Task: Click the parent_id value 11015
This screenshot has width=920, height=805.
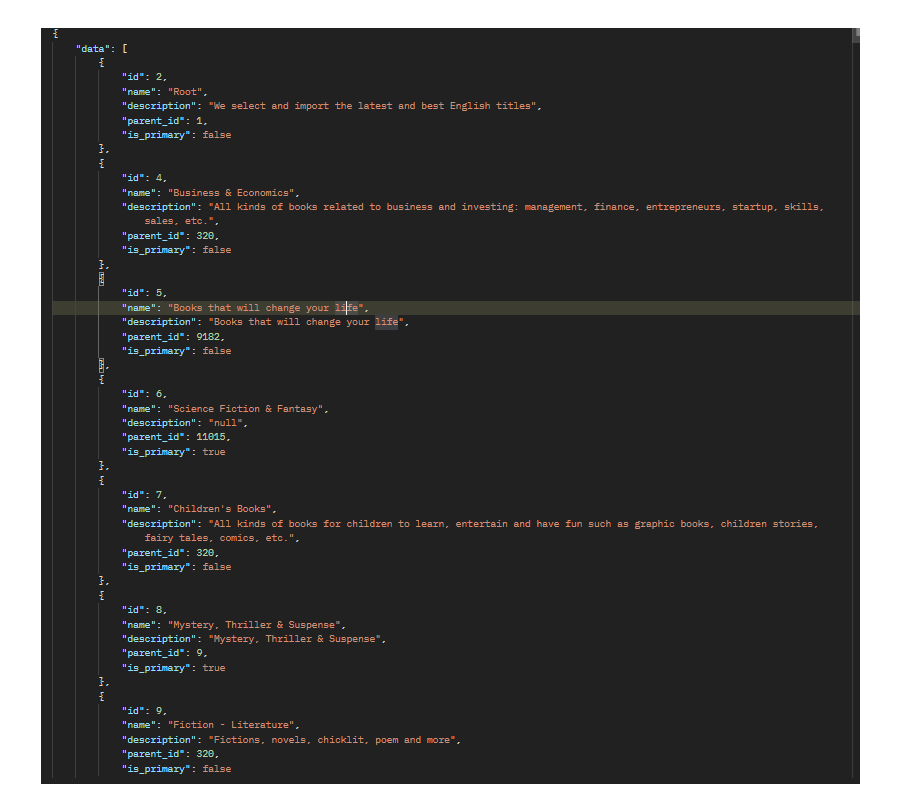Action: pos(211,437)
